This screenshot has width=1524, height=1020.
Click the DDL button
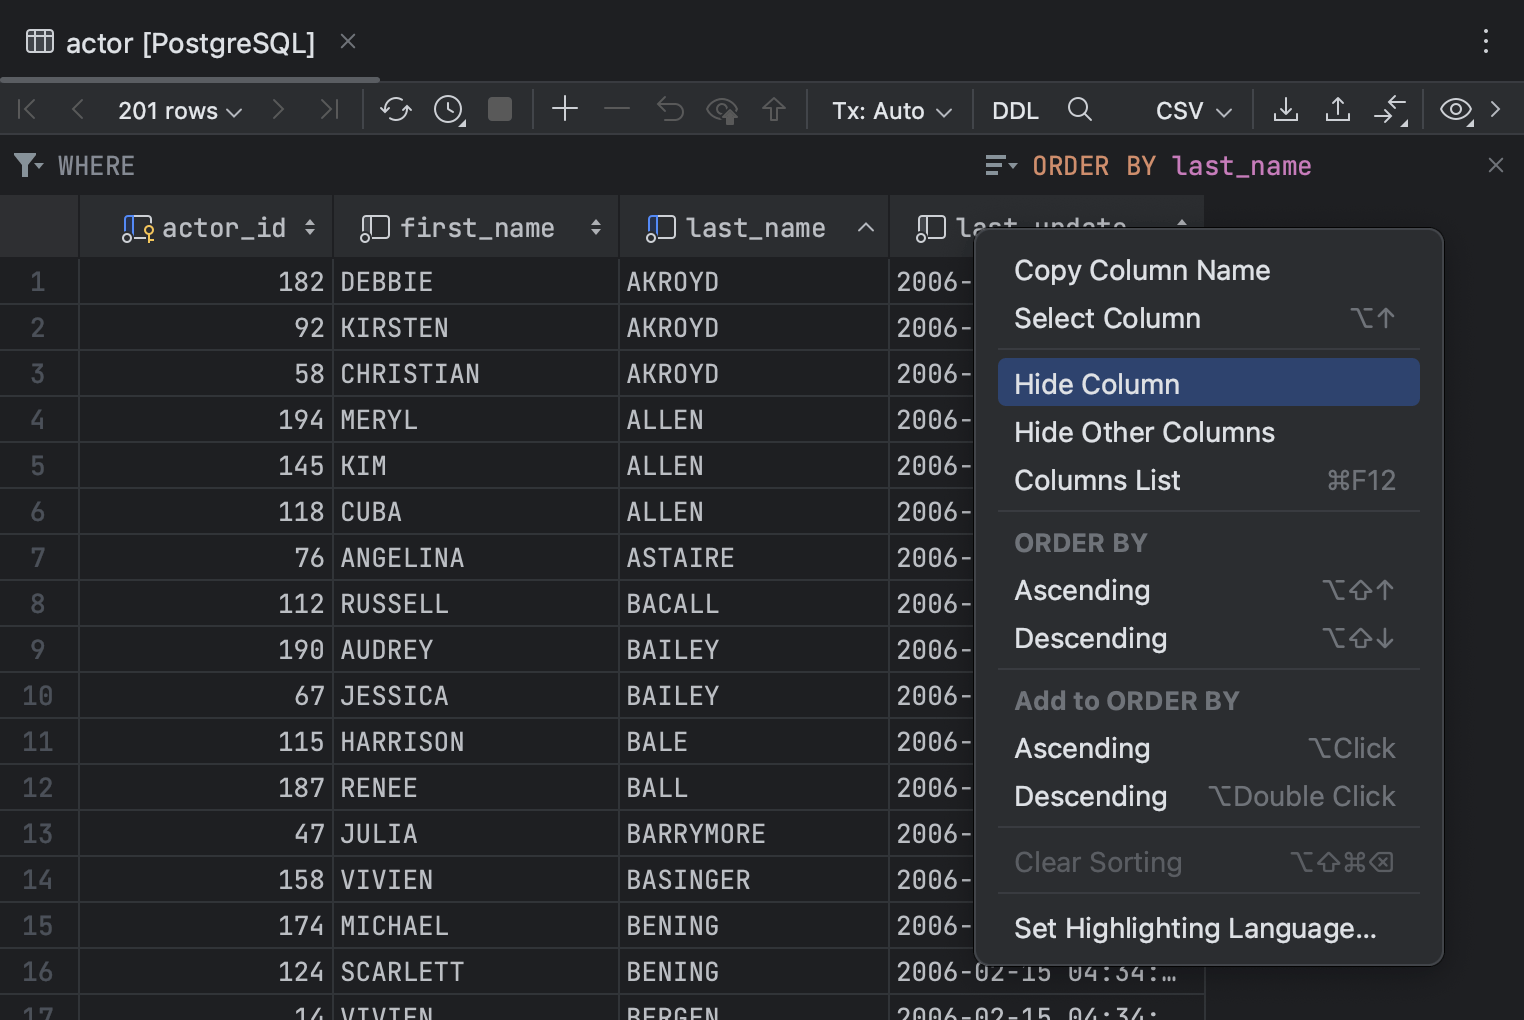[1014, 110]
